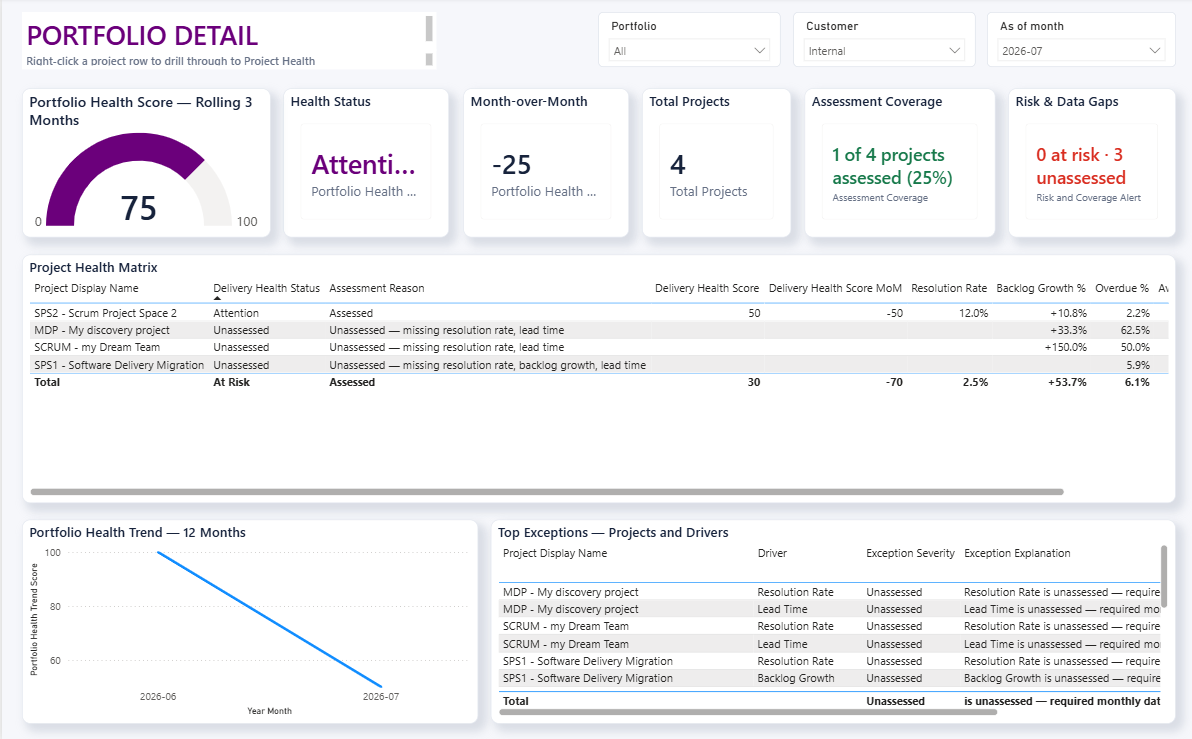This screenshot has width=1192, height=739.
Task: Click the Top Exceptions vertical scrollbar
Action: point(1164,576)
